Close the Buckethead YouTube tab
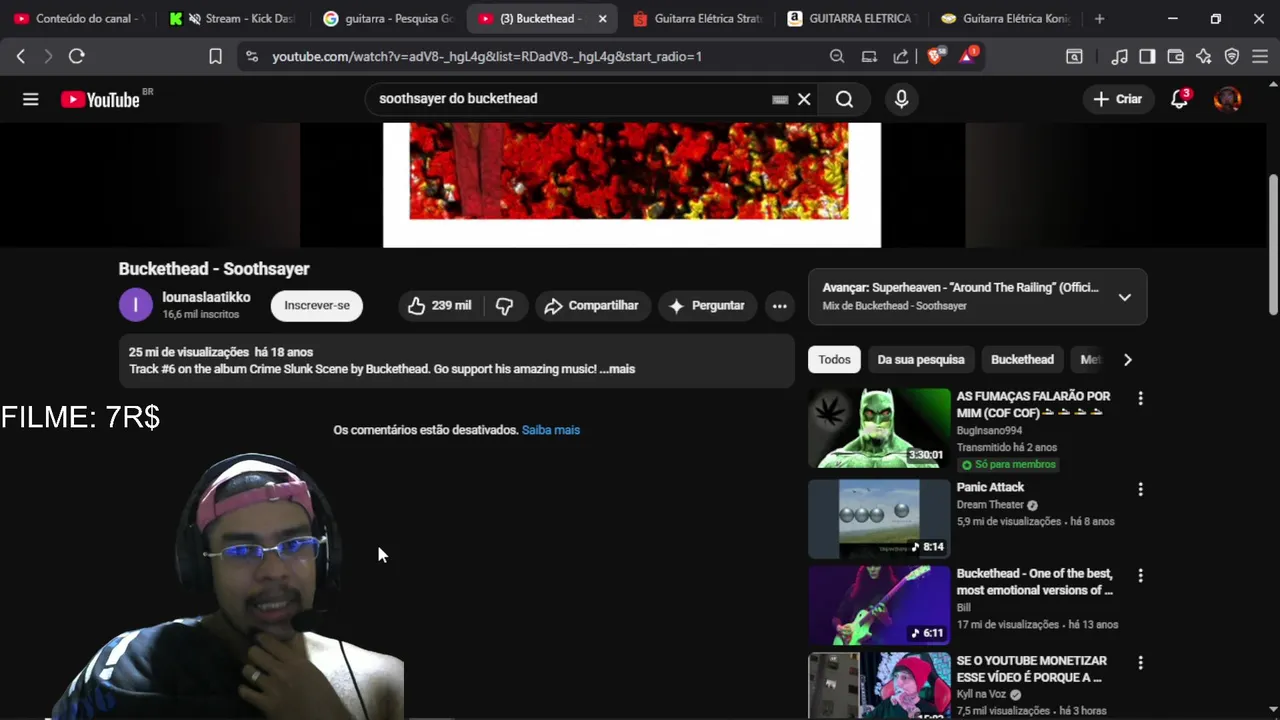The height and width of the screenshot is (720, 1280). pyautogui.click(x=602, y=19)
